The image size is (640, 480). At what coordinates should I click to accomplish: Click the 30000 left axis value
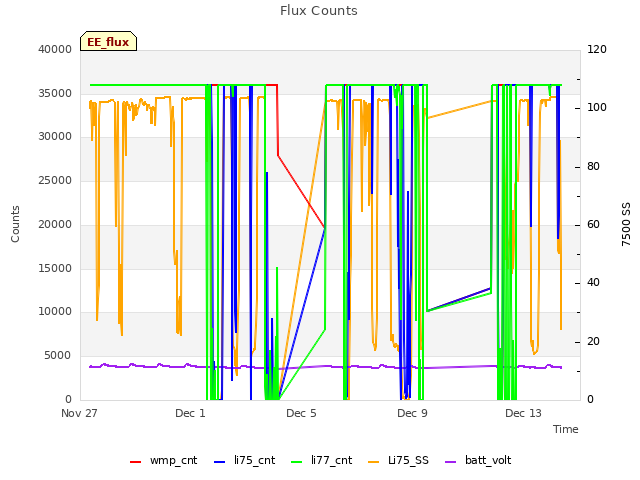[x=55, y=137]
